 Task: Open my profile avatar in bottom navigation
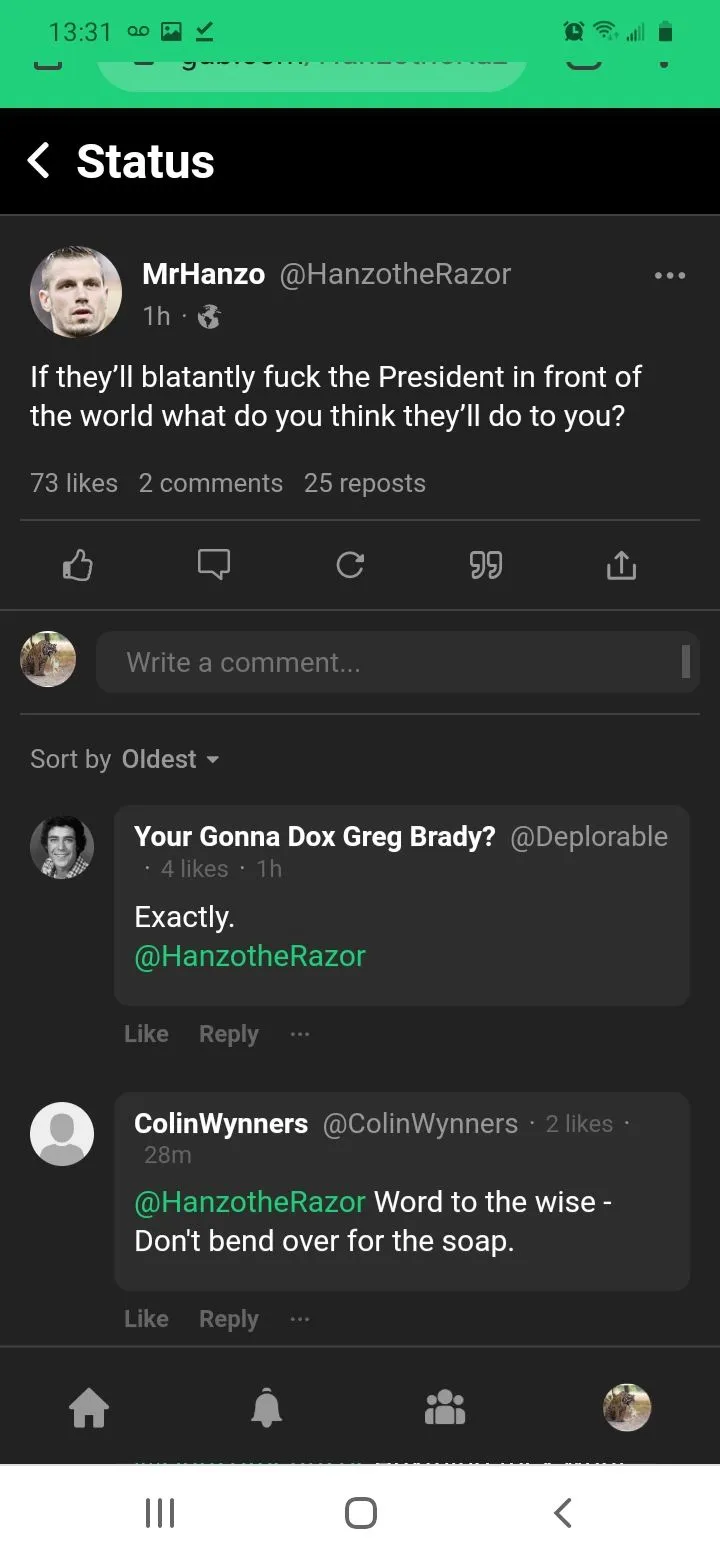[x=627, y=1408]
